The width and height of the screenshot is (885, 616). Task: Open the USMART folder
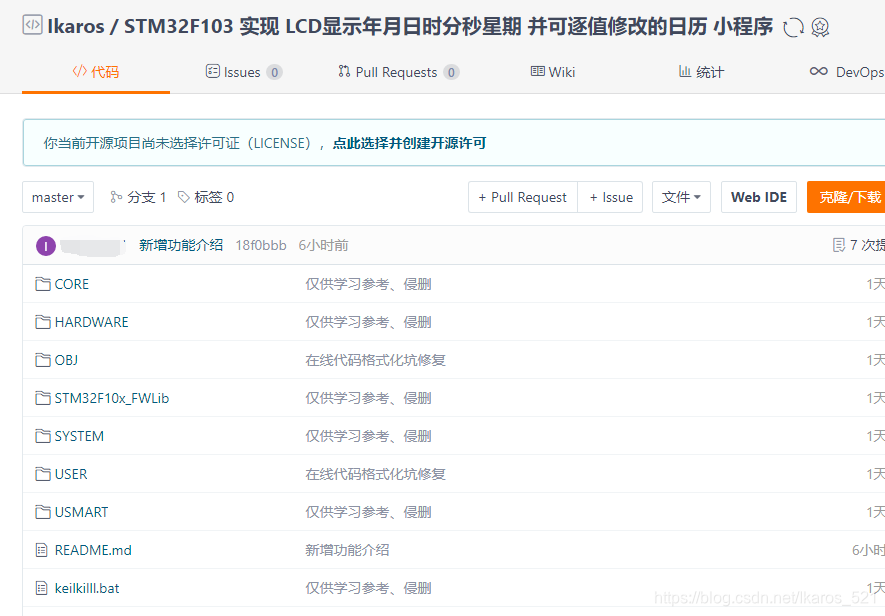pyautogui.click(x=81, y=512)
